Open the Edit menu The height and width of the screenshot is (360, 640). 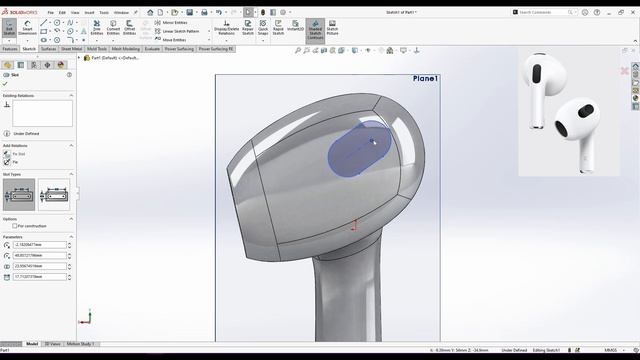click(x=62, y=13)
